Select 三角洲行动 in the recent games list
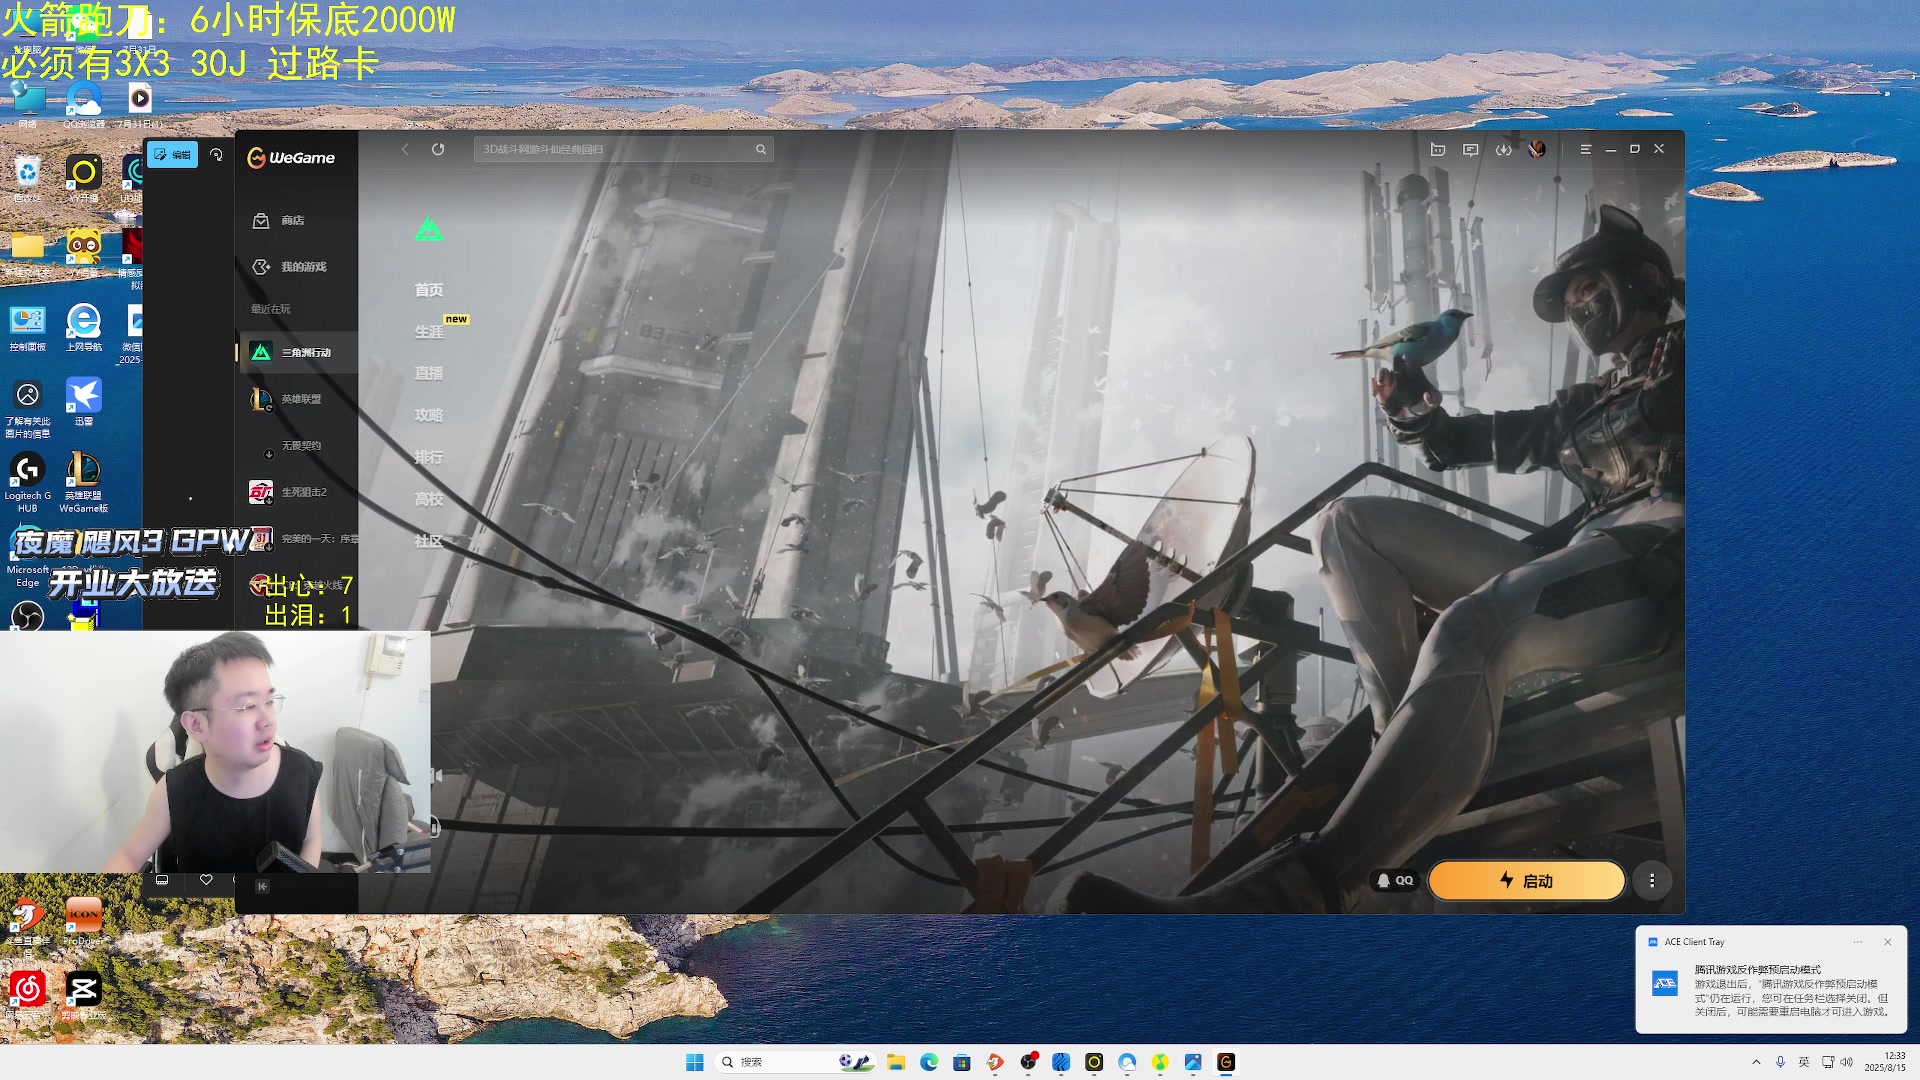The width and height of the screenshot is (1920, 1080). tap(297, 352)
